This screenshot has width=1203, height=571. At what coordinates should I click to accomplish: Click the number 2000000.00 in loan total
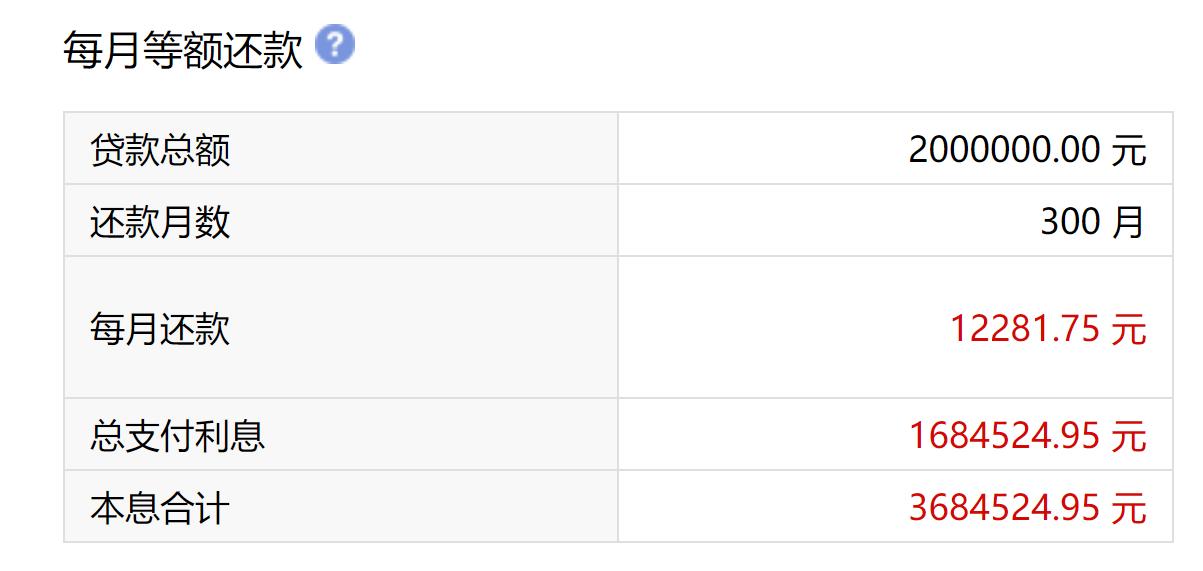click(x=1005, y=150)
